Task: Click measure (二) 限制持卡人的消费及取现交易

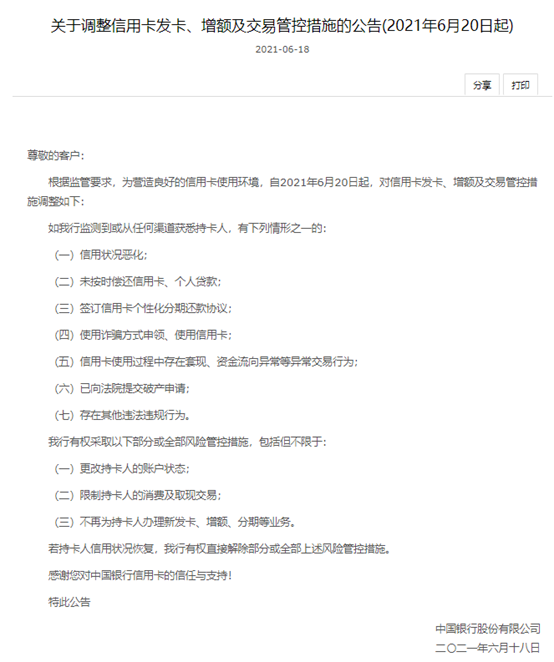Action: pyautogui.click(x=138, y=495)
